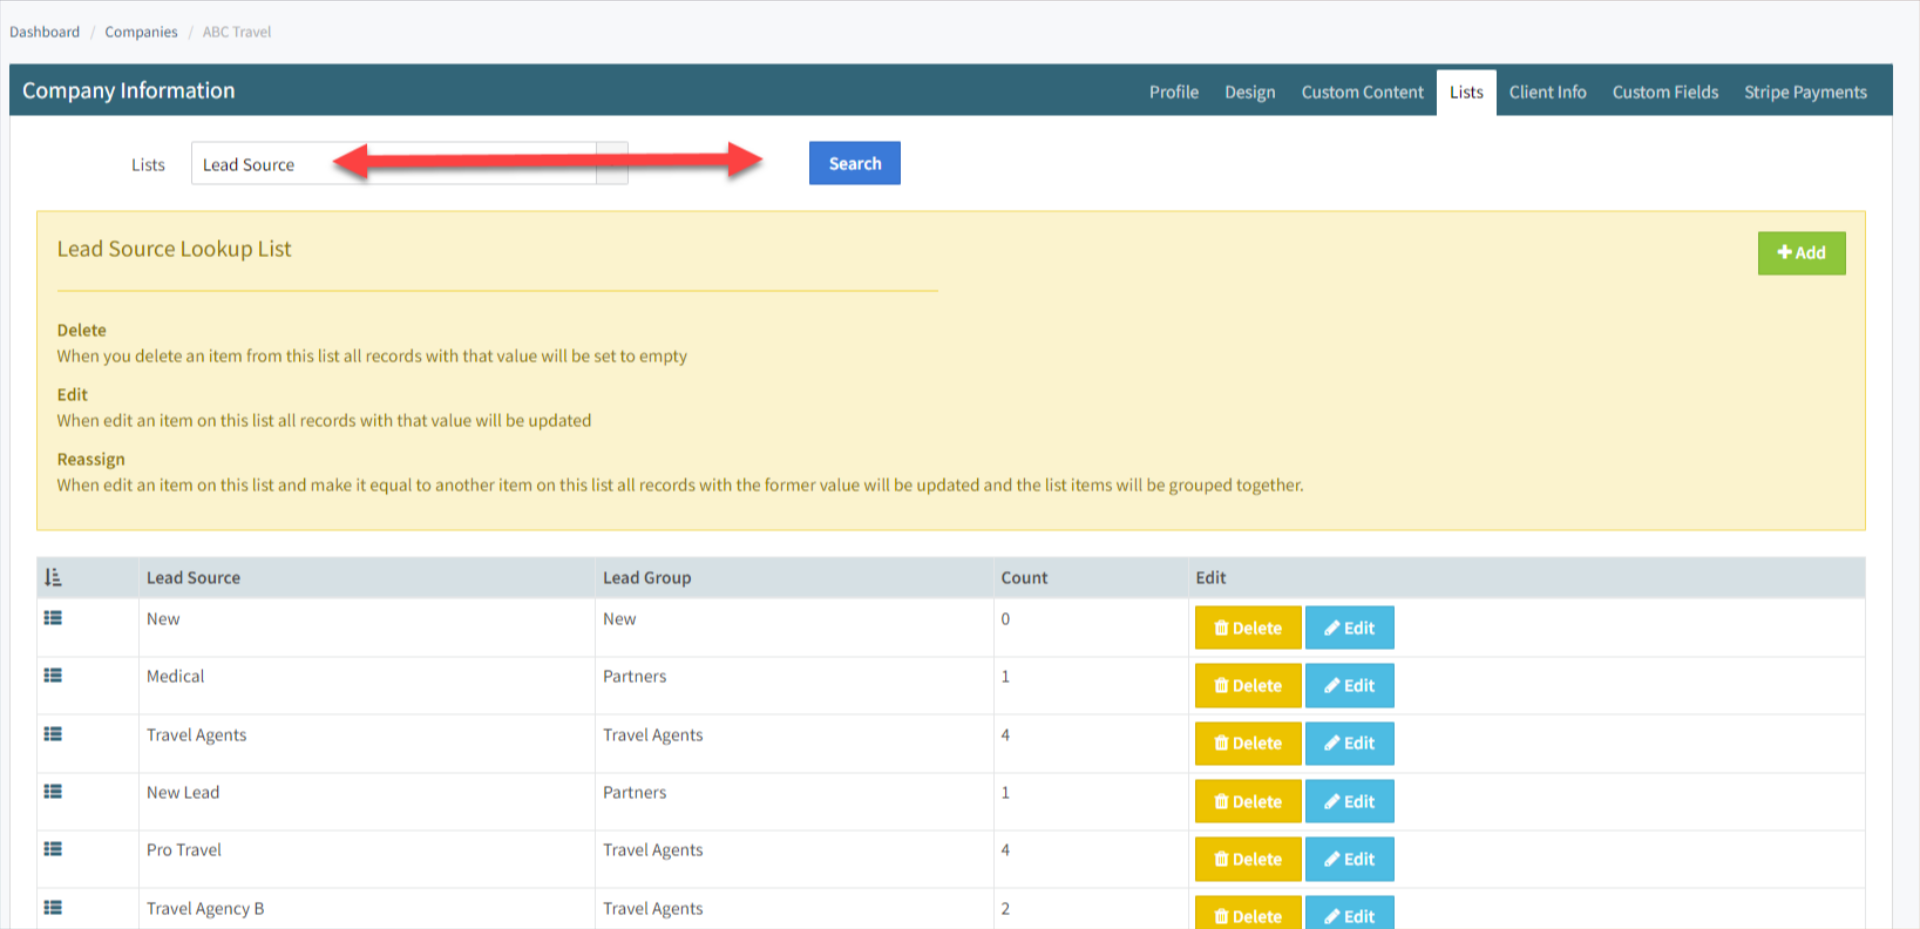
Task: Edit the first Travel Agents lead source
Action: (1348, 743)
